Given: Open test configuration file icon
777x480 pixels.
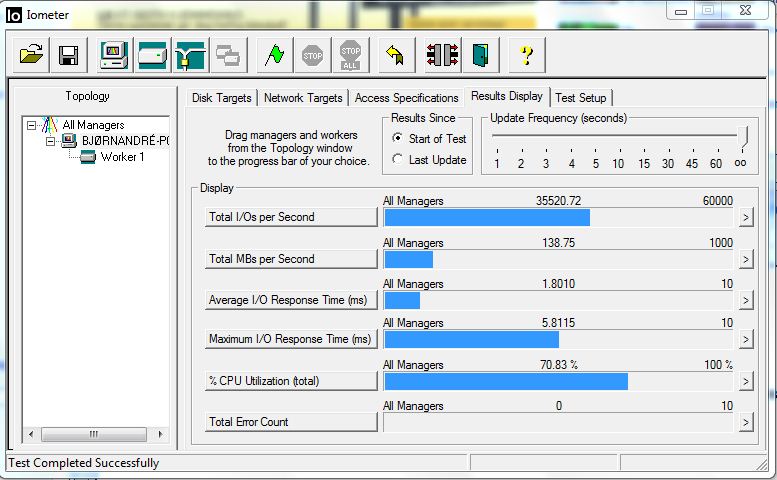Looking at the screenshot, I should [x=31, y=54].
